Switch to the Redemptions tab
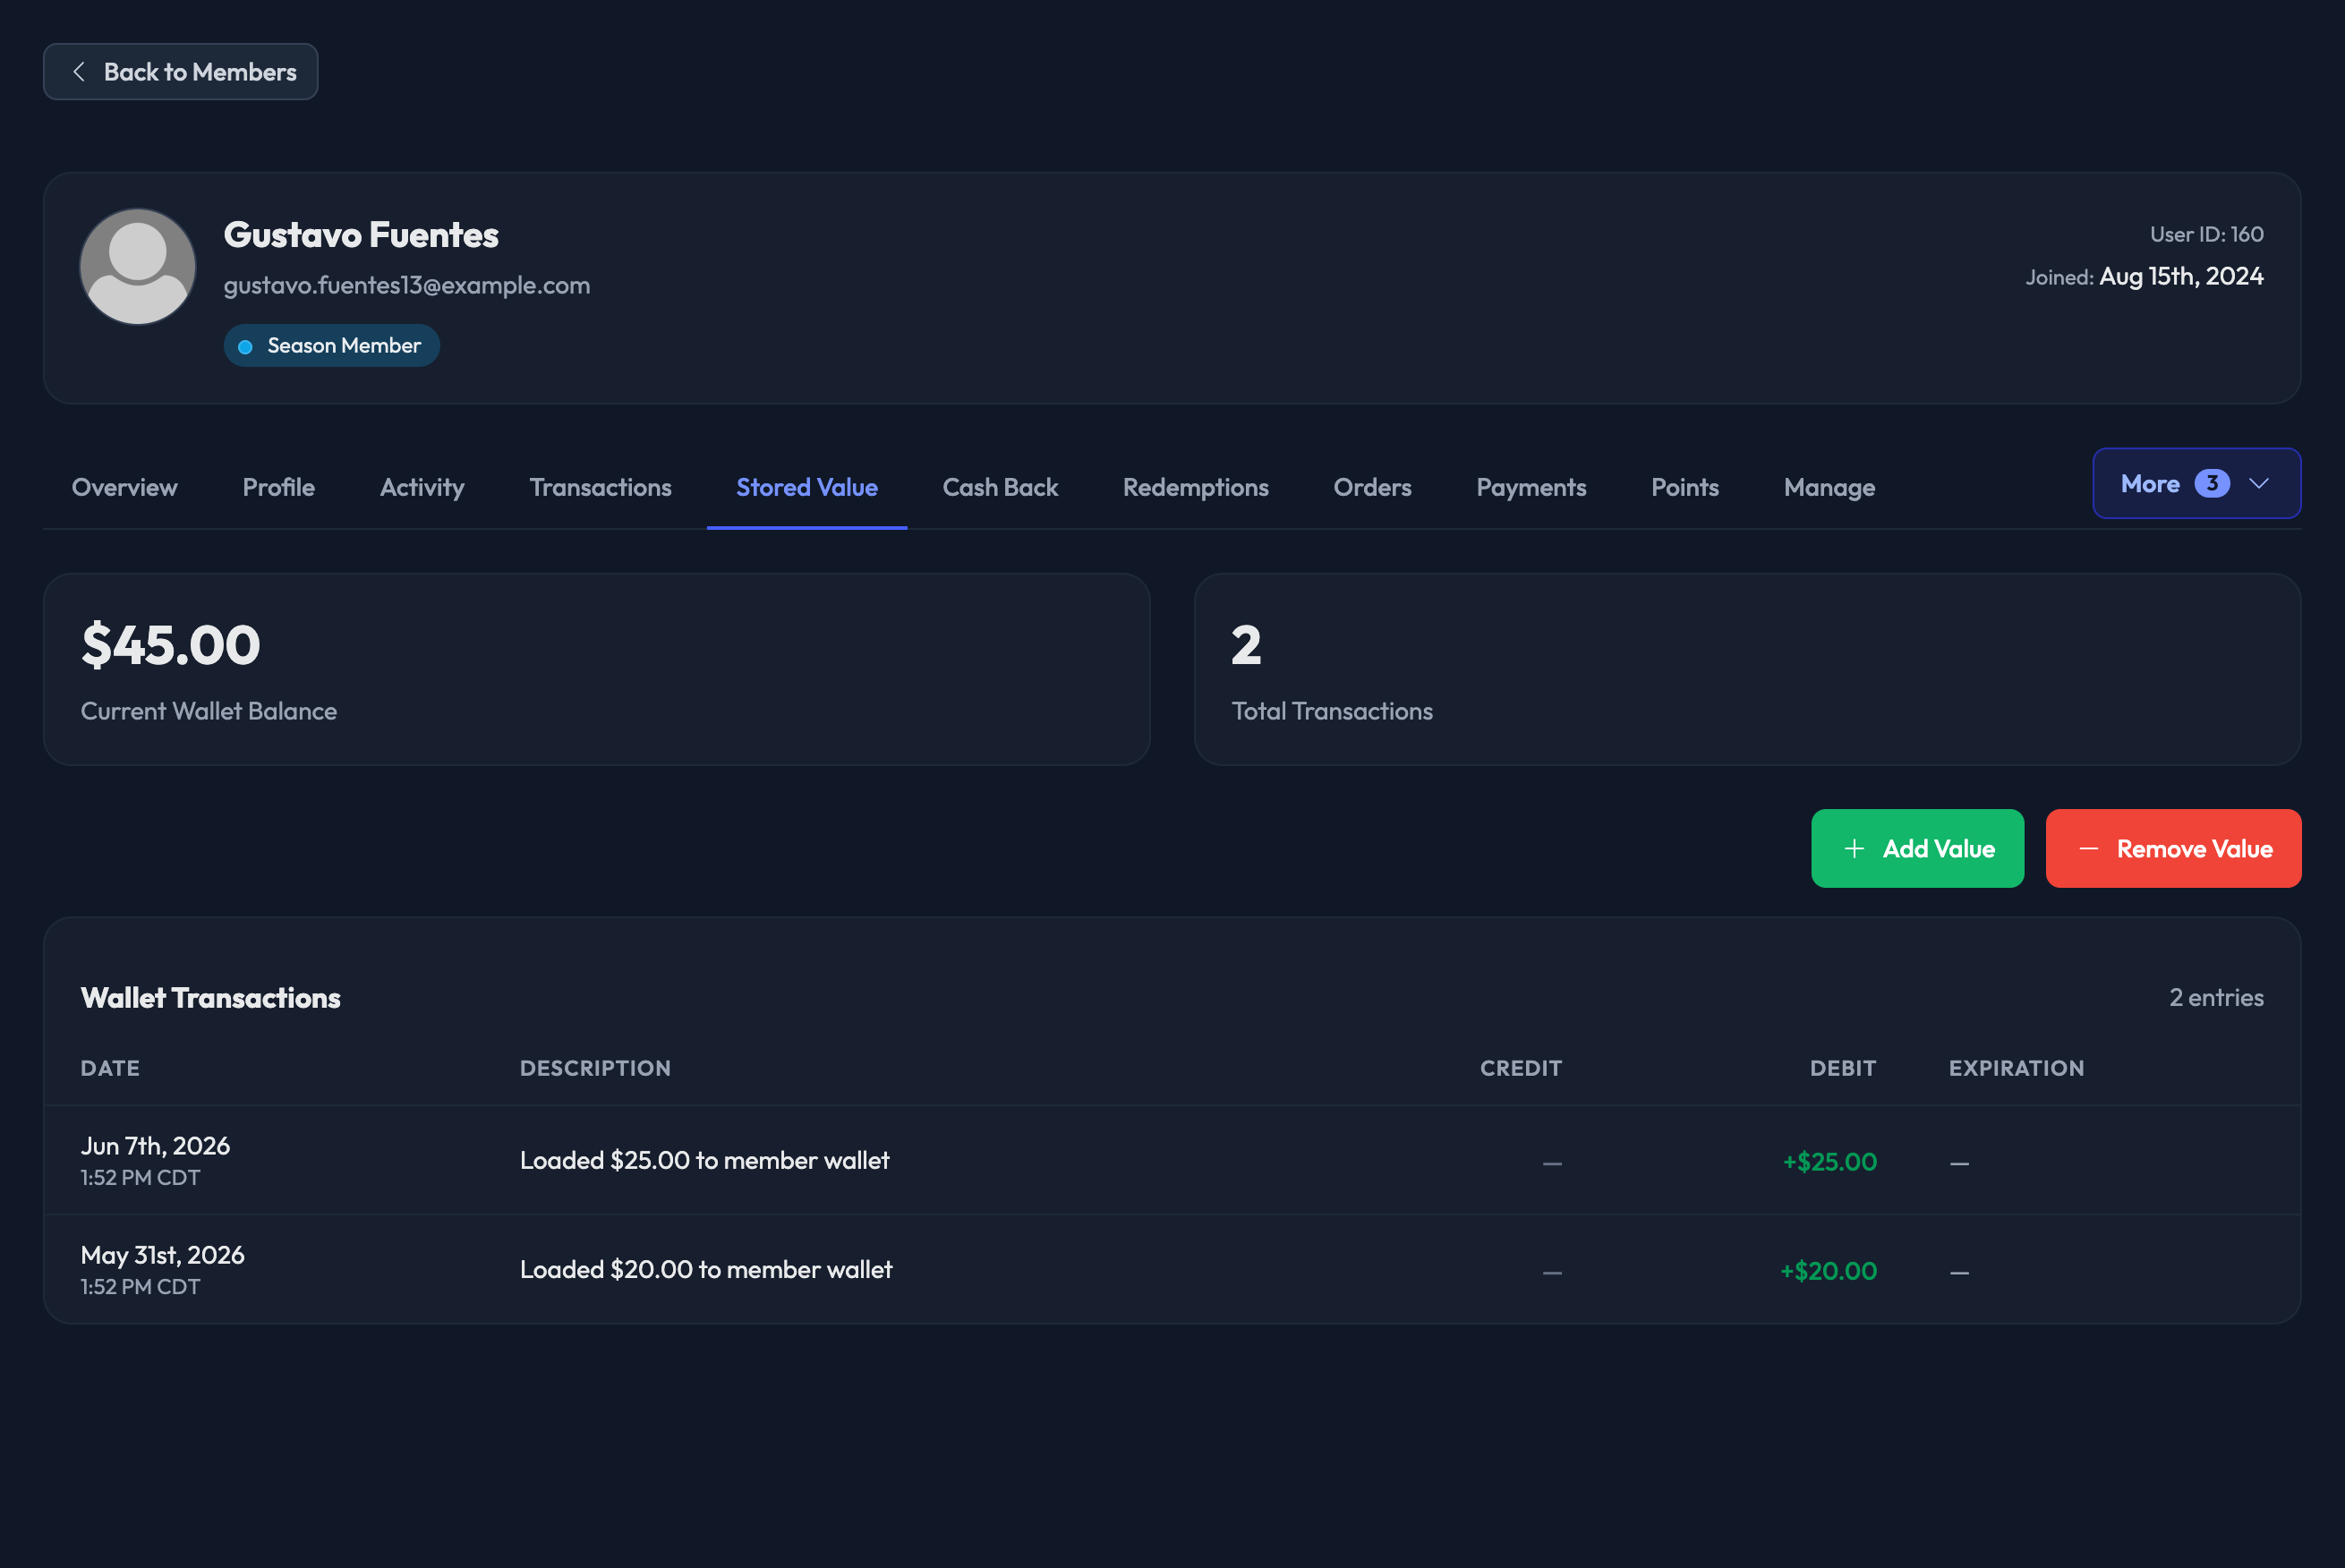2345x1568 pixels. [1196, 488]
